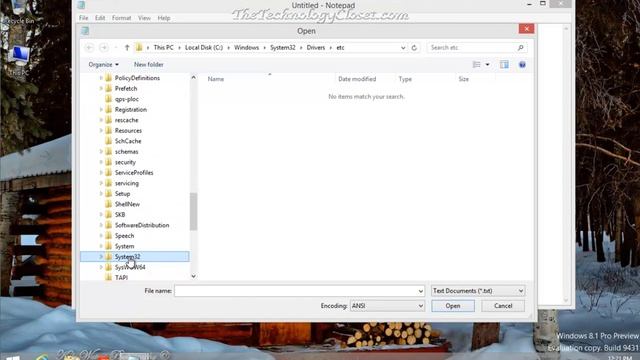Select the SKB folder
This screenshot has width=640, height=360.
120,215
